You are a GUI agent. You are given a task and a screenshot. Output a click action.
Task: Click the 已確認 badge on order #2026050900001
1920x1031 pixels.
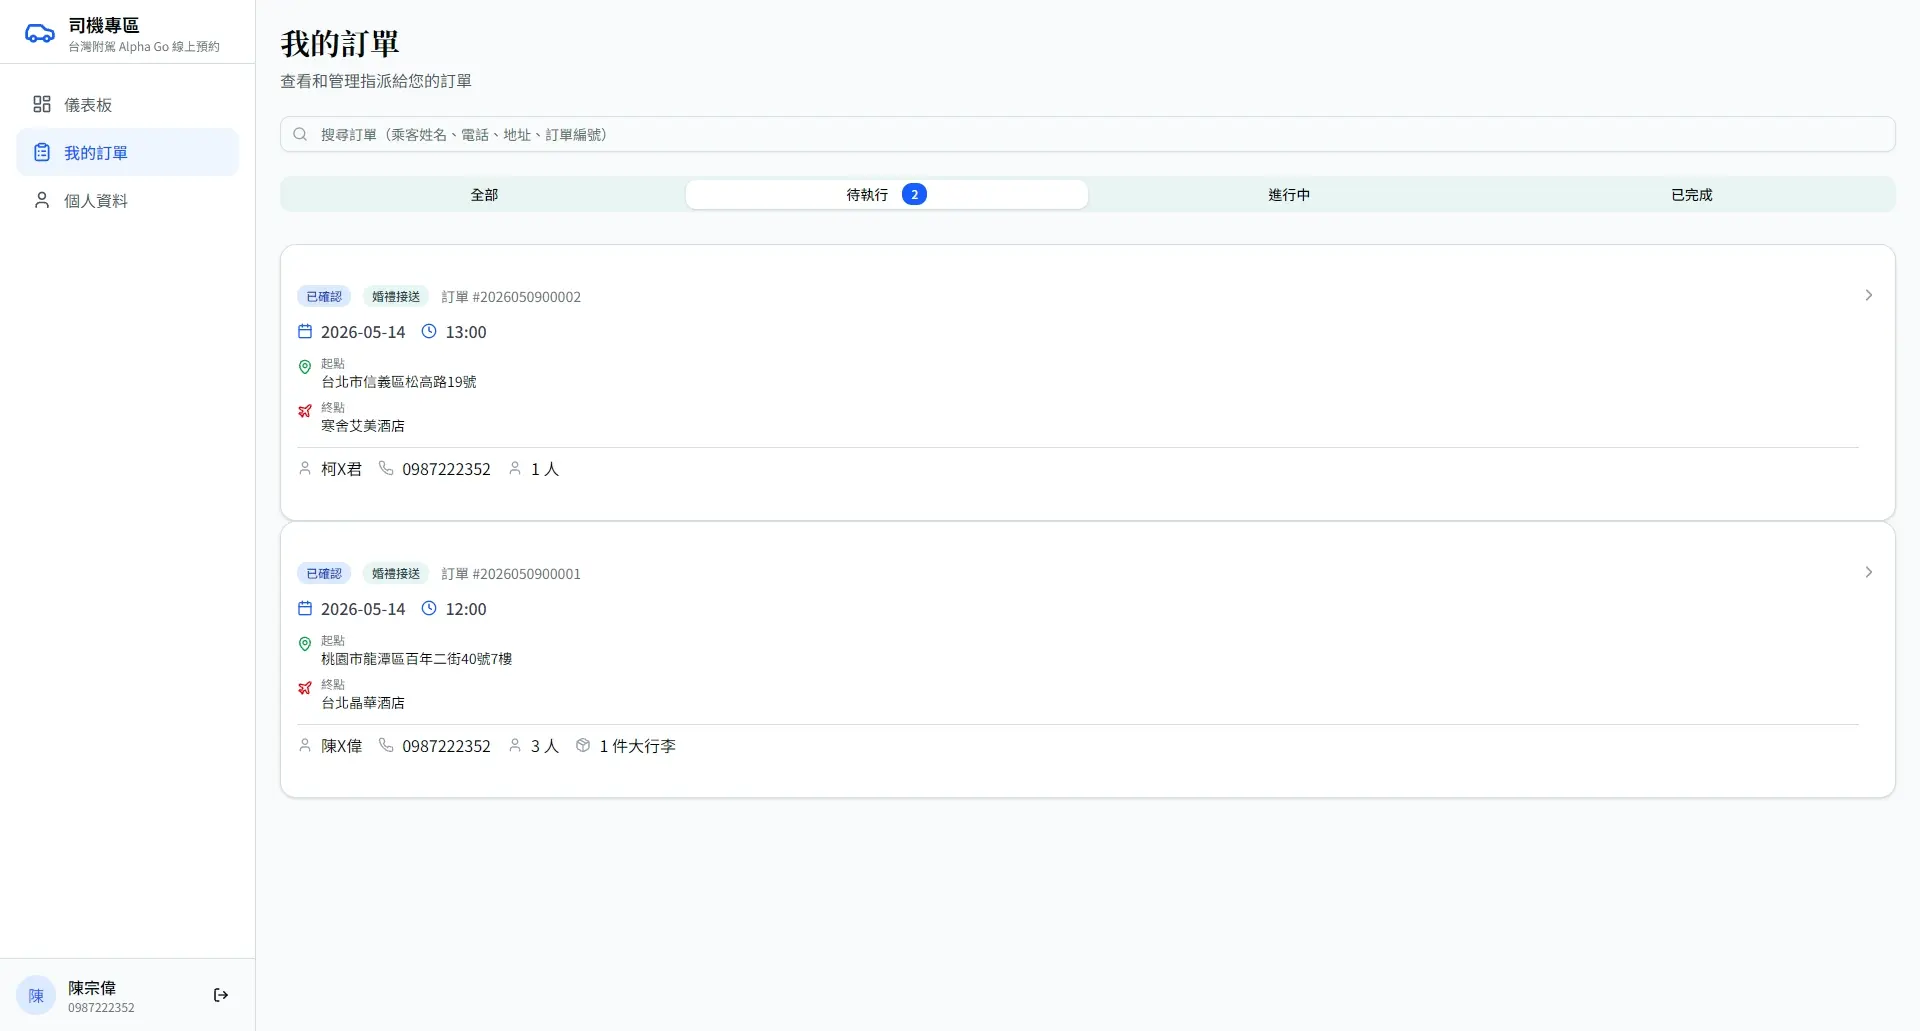(324, 573)
